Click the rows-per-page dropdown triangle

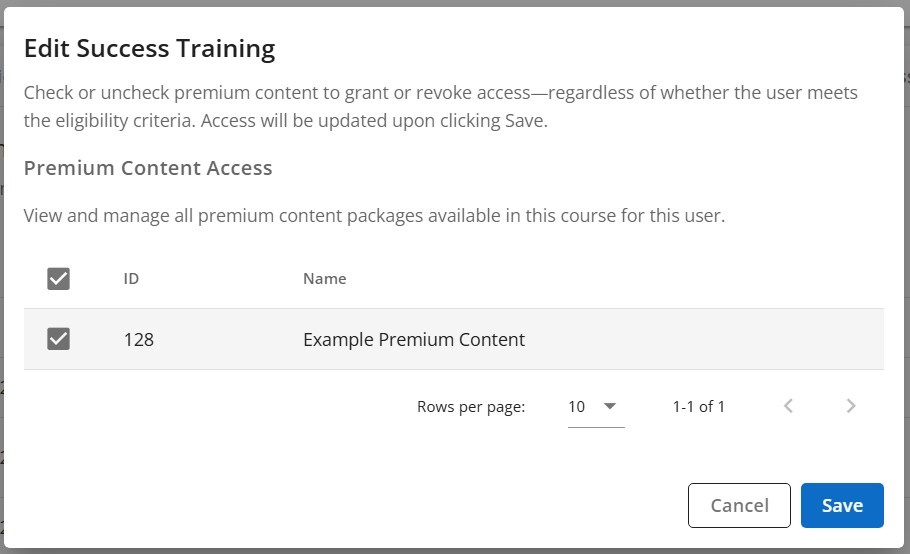pyautogui.click(x=610, y=406)
